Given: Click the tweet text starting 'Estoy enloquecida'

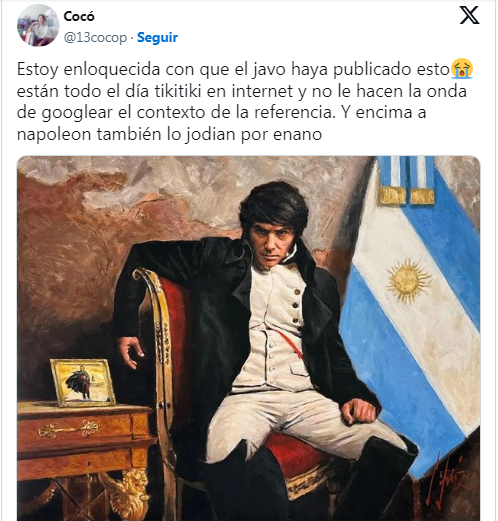Looking at the screenshot, I should coord(245,102).
